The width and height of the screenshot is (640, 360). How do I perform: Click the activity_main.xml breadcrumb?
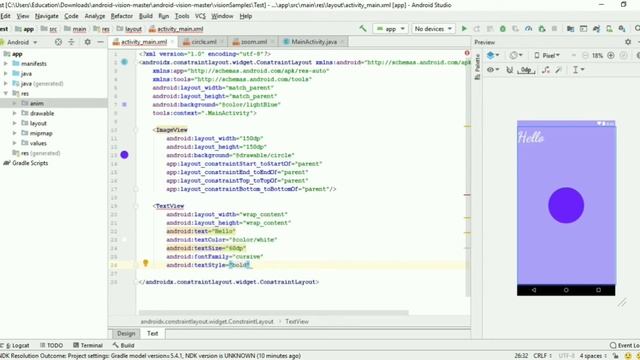click(x=176, y=29)
